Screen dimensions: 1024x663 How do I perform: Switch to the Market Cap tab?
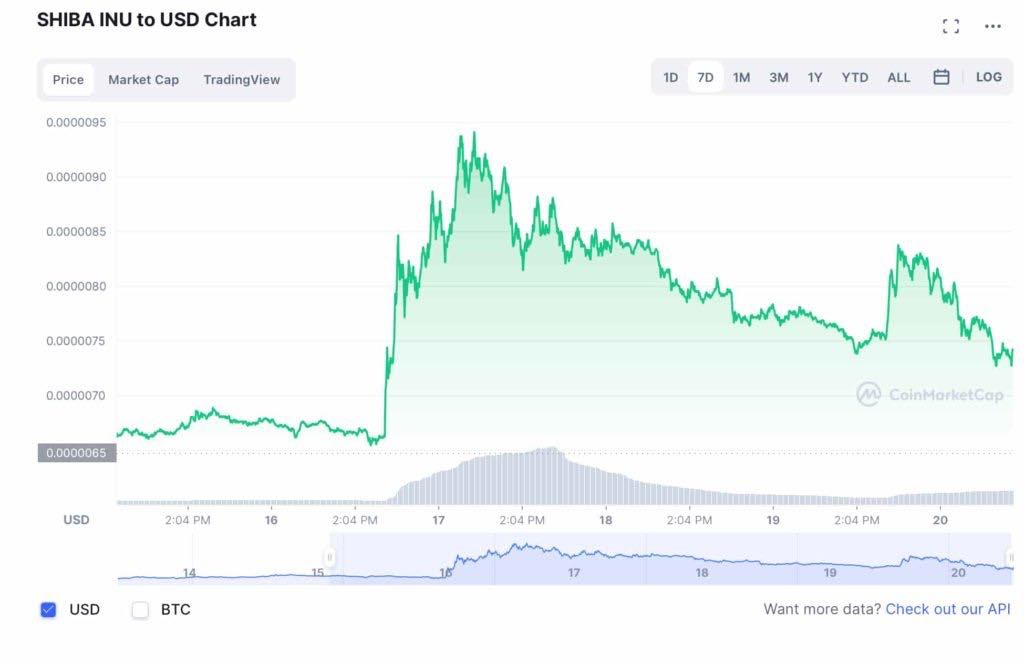(143, 80)
